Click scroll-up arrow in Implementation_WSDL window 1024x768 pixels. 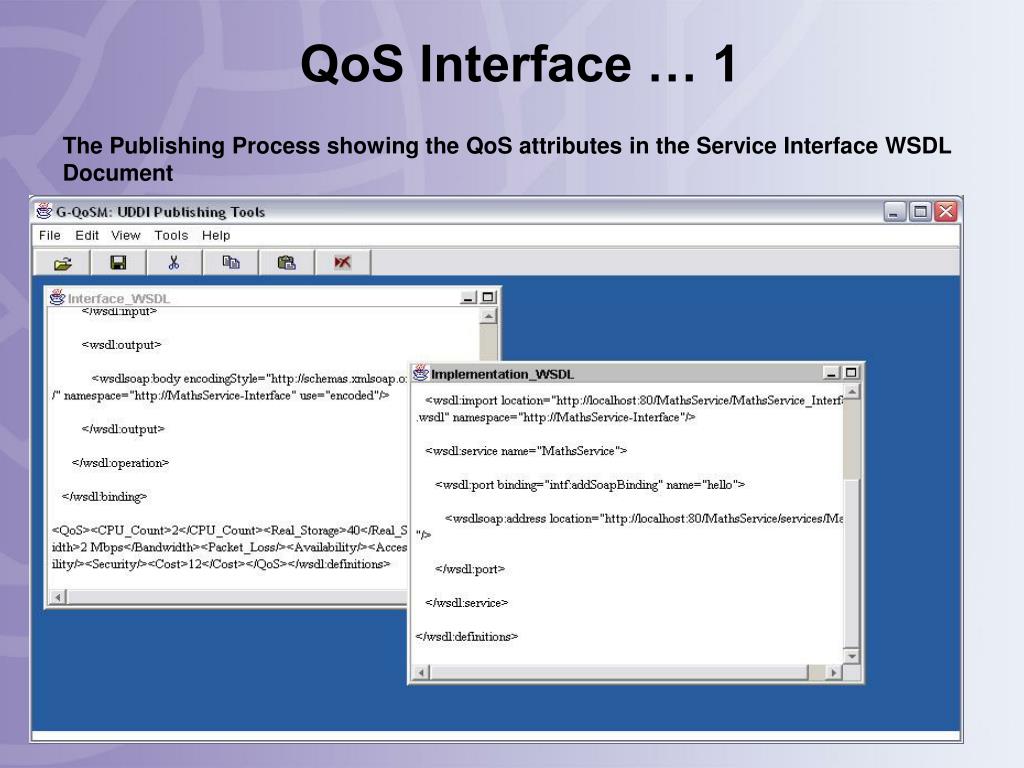852,392
